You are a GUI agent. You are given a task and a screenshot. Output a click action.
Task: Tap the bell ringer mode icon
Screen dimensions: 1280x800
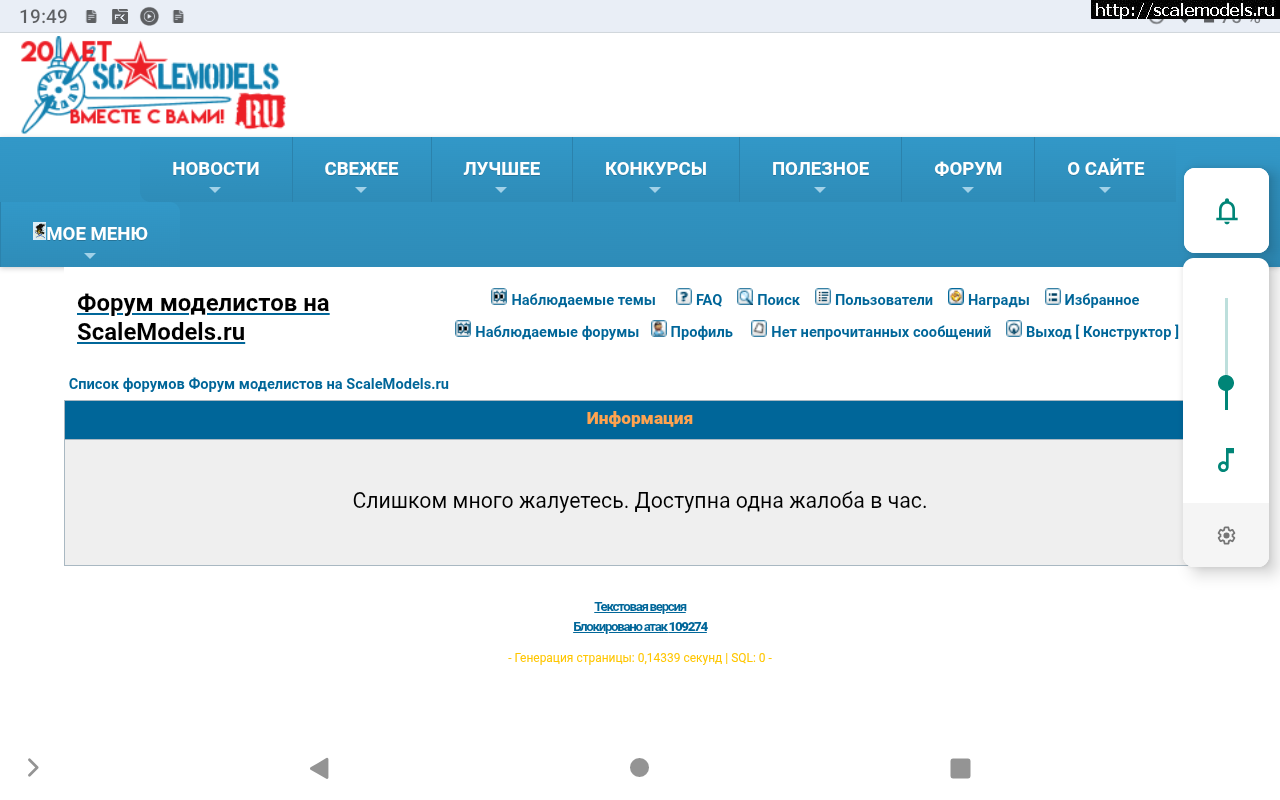(1226, 211)
